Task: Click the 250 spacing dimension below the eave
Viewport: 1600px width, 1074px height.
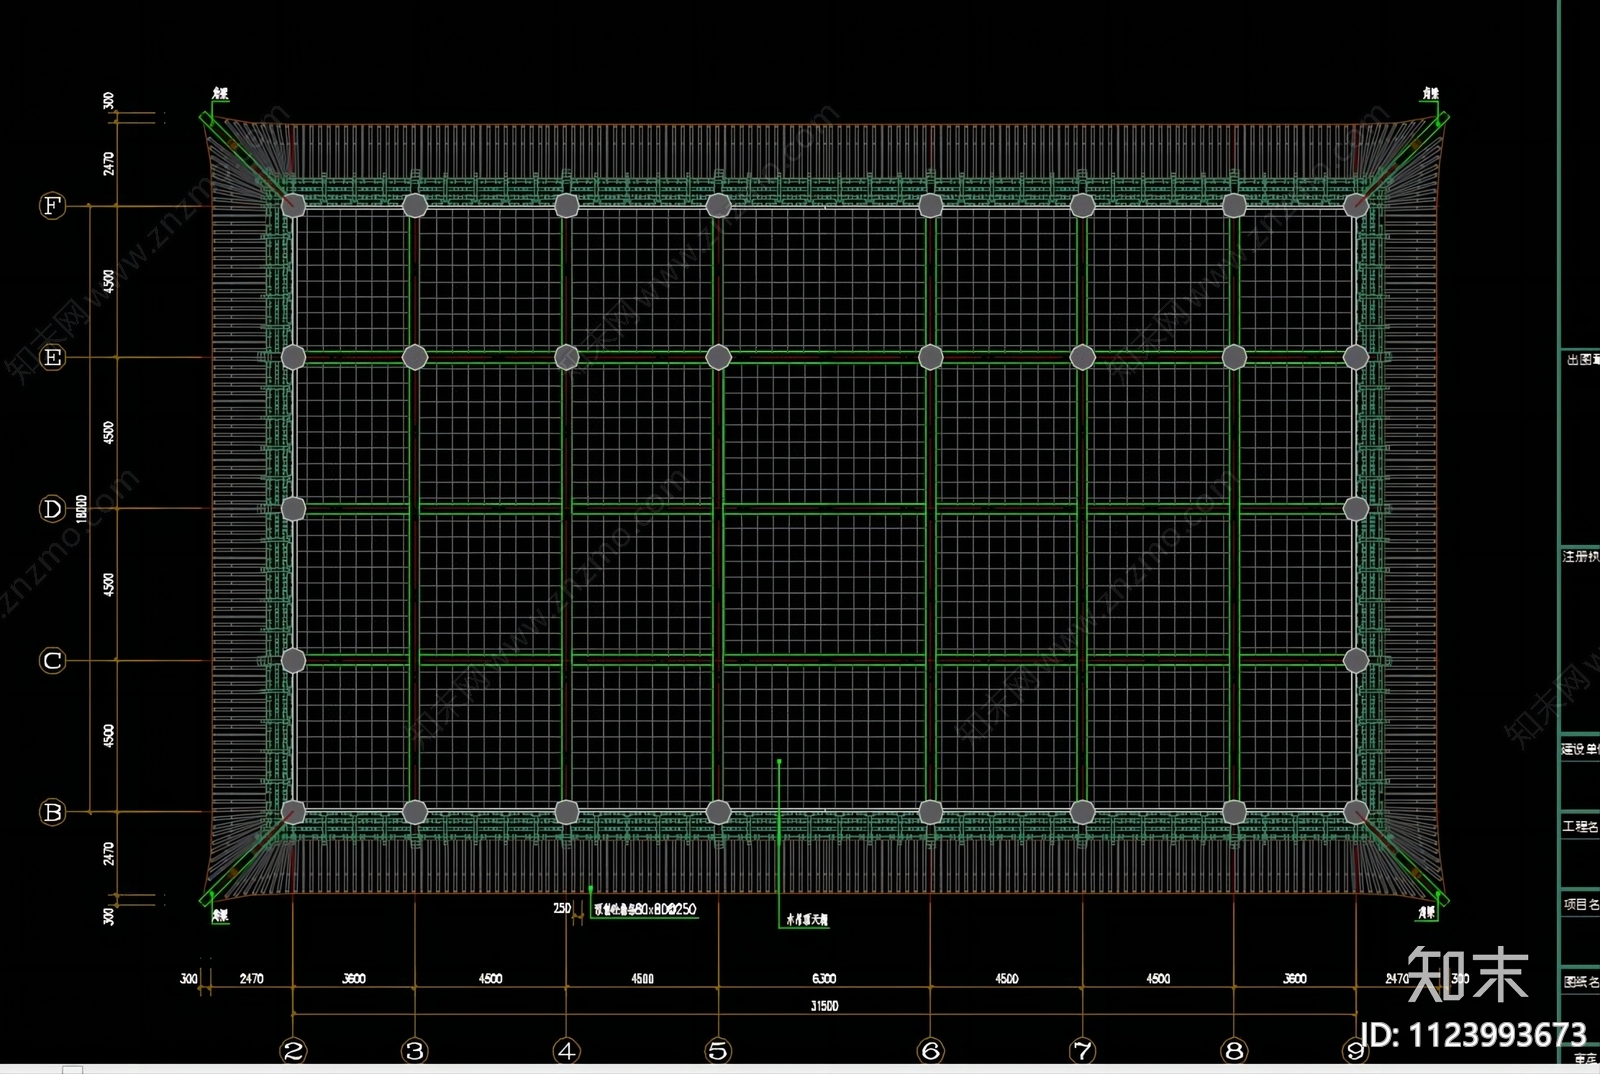Action: (562, 908)
